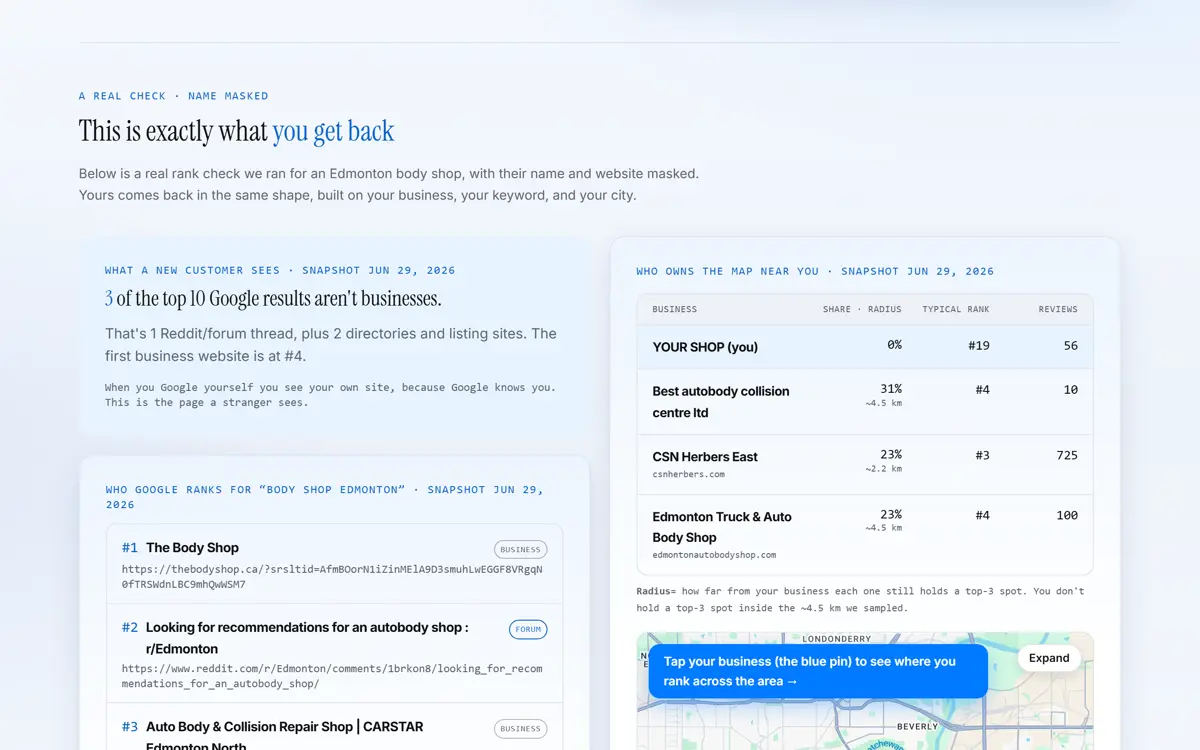Select the CSN Herbers East row

865,465
